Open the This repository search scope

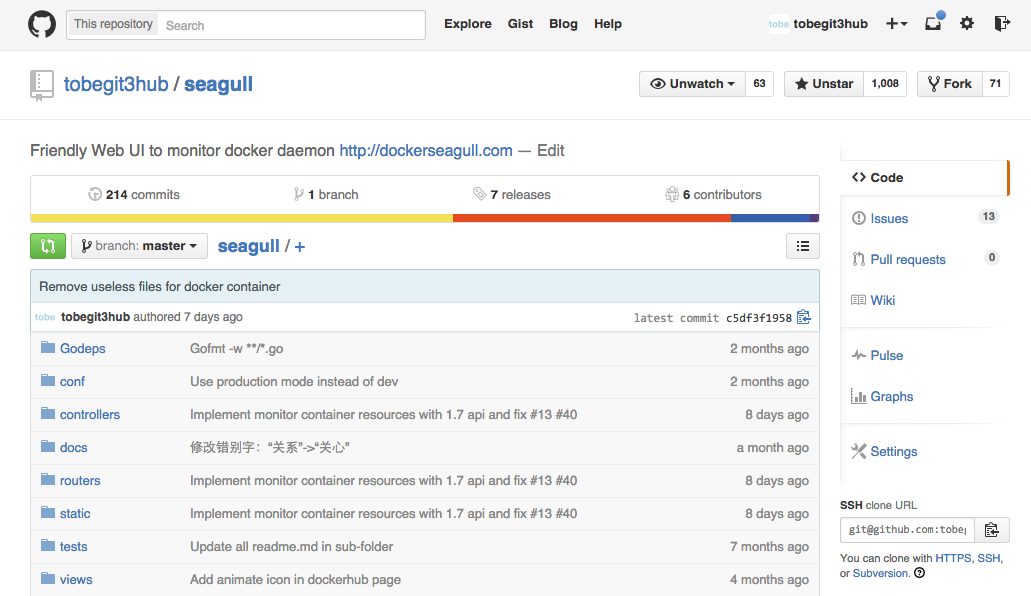click(113, 24)
